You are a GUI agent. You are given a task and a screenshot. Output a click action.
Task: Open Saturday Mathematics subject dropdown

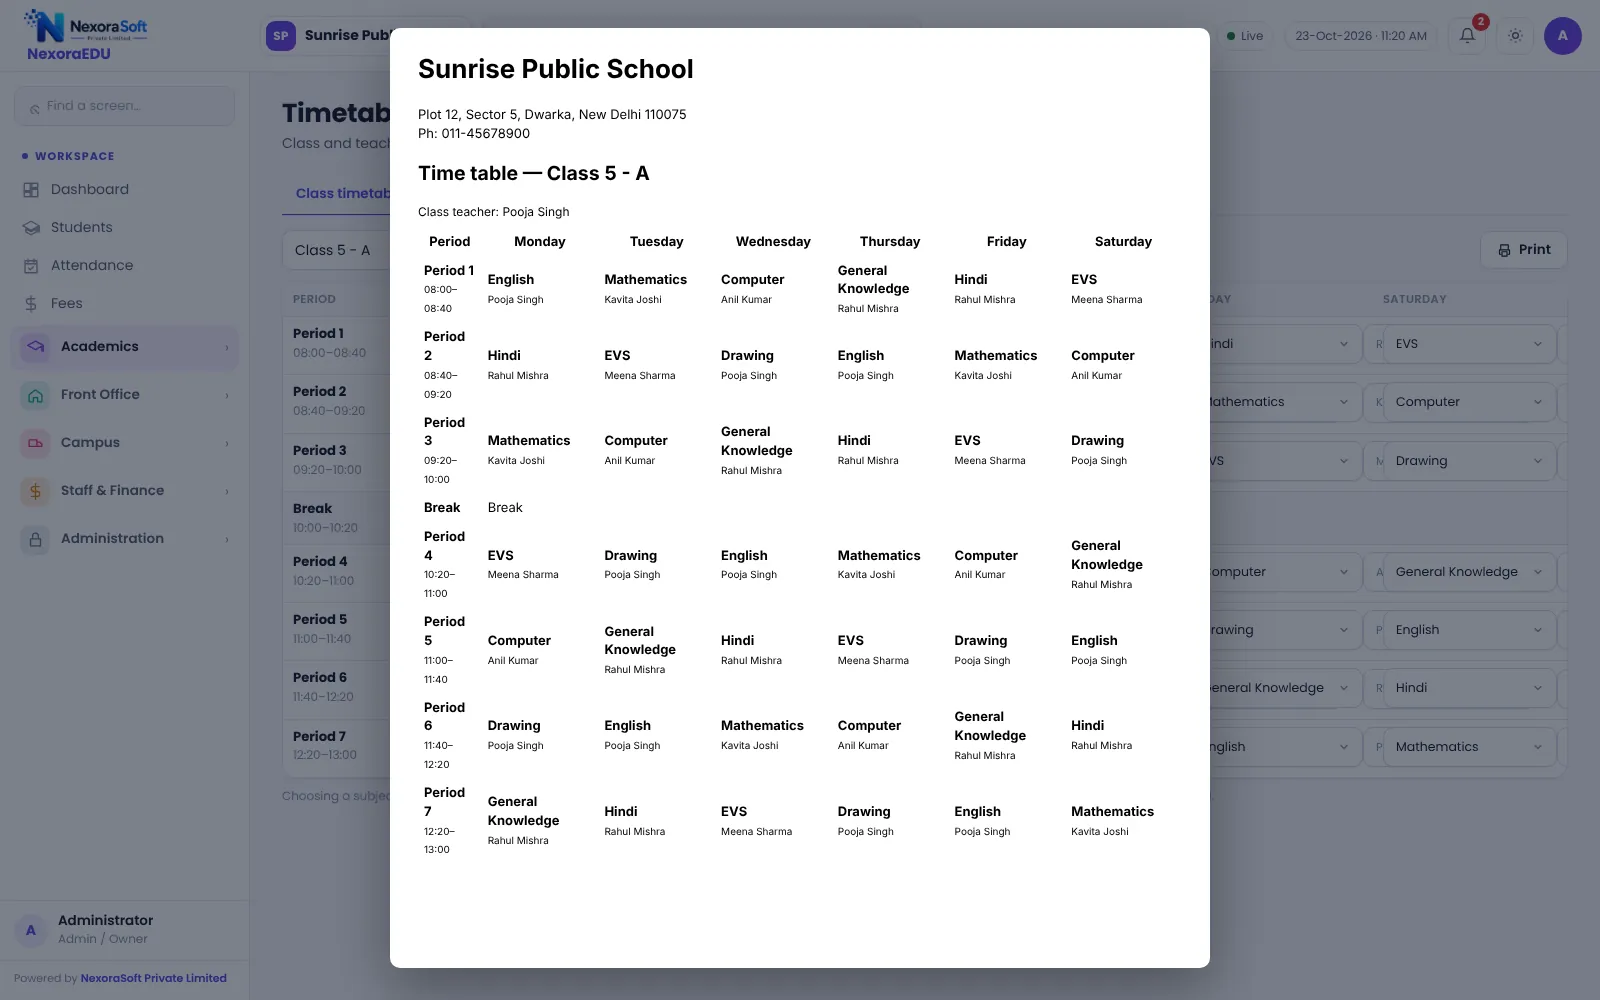click(1470, 747)
